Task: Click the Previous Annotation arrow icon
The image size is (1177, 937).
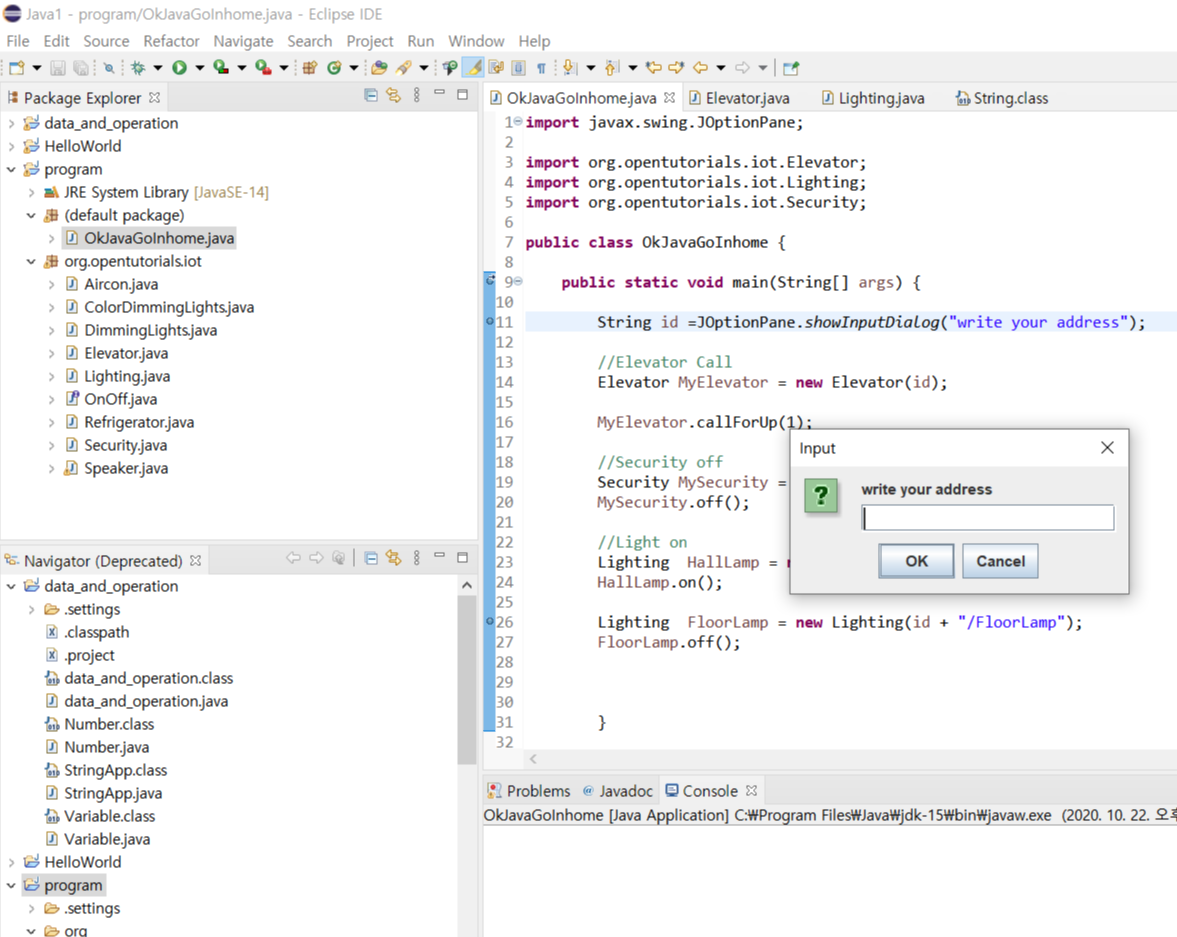Action: (612, 68)
